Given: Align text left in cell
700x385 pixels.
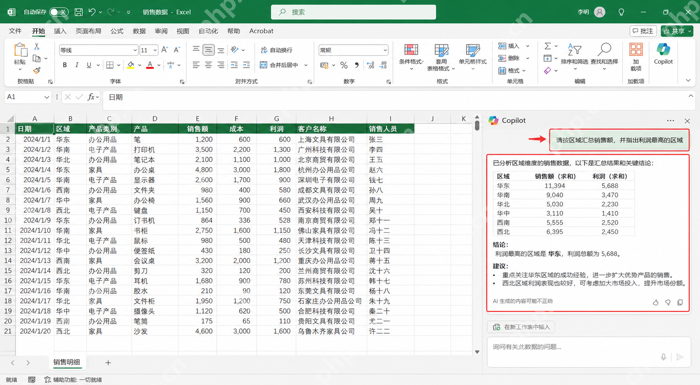Looking at the screenshot, I should (196, 65).
